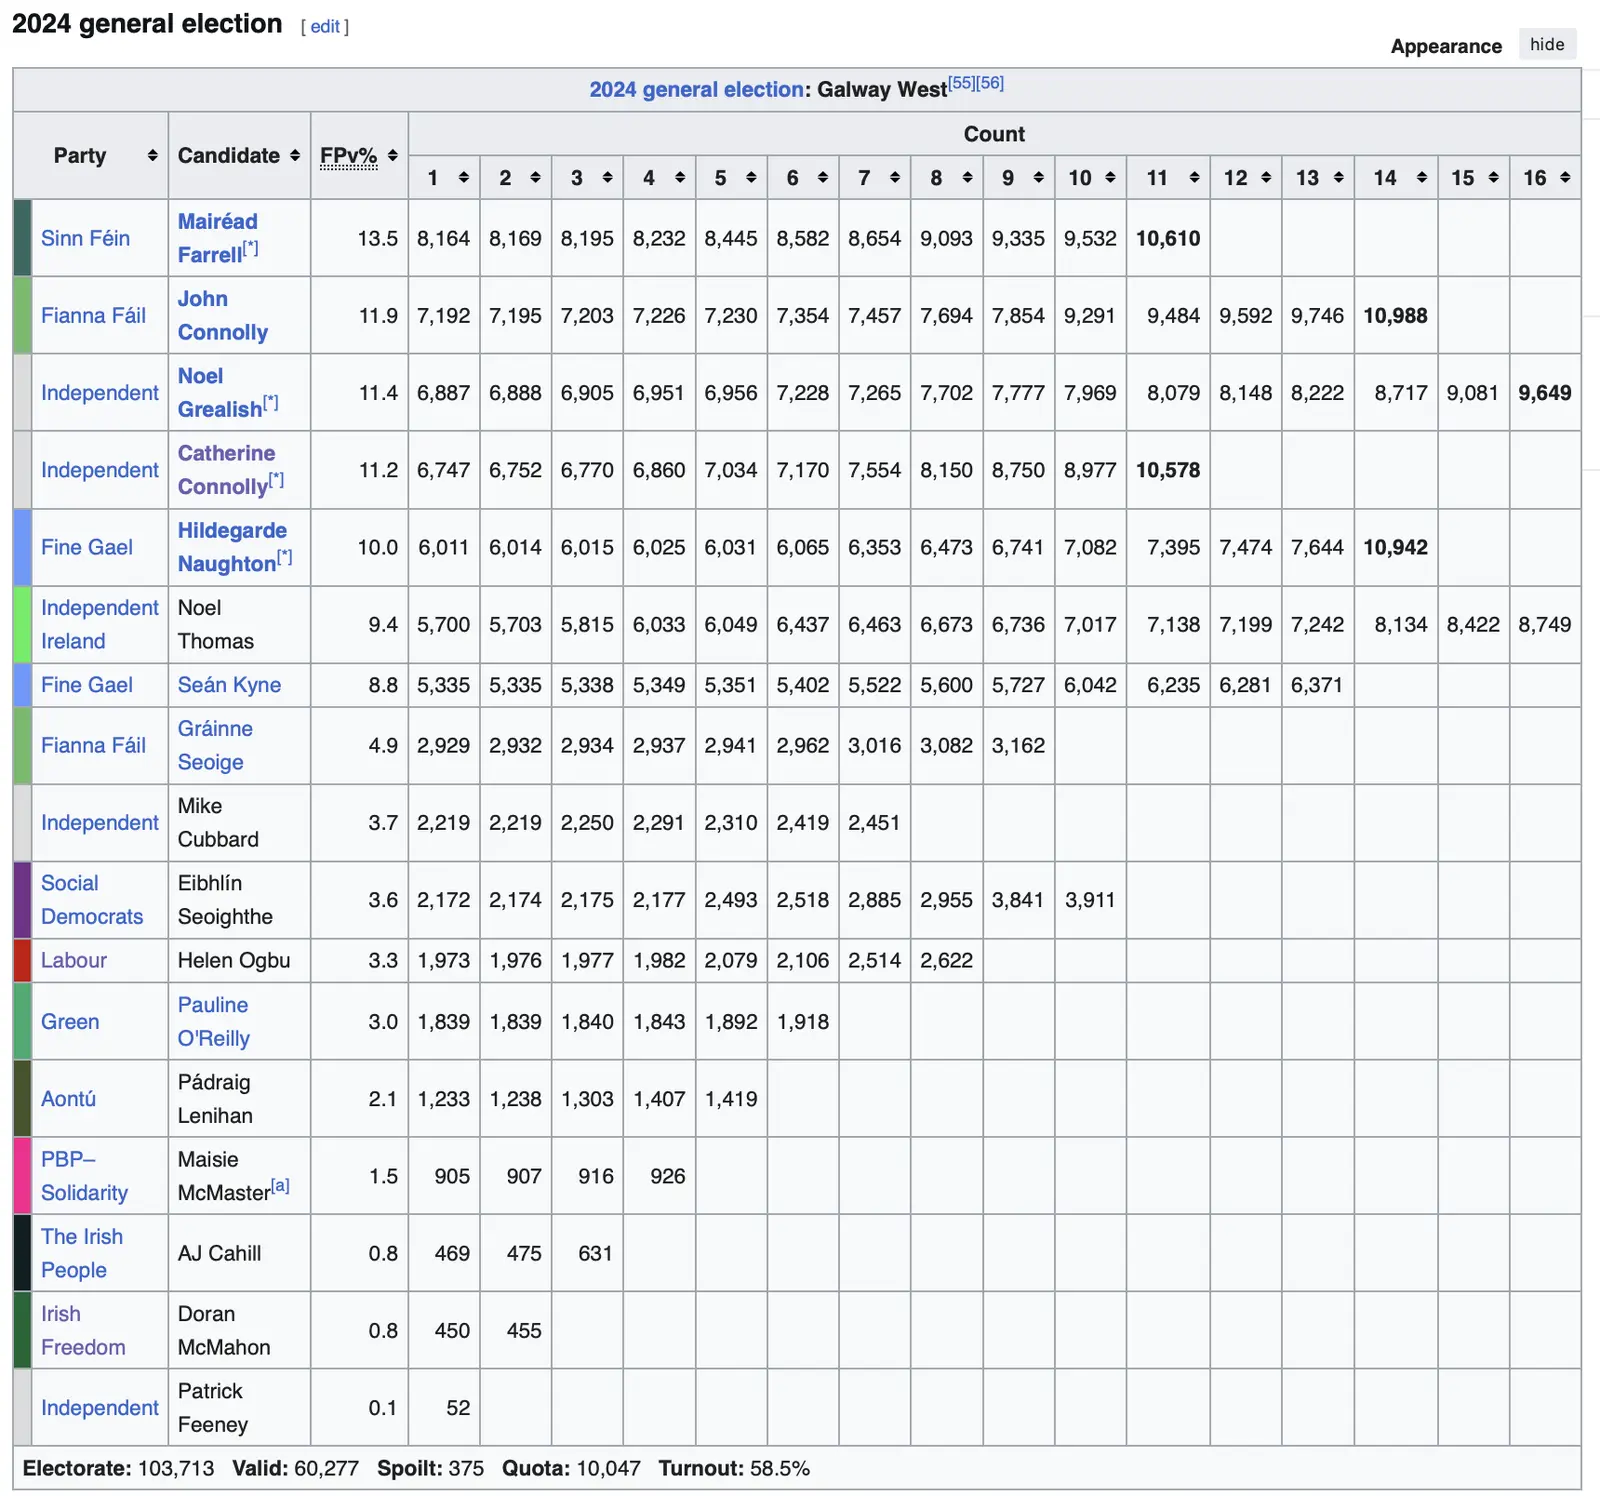Click the edit section link

(x=325, y=27)
